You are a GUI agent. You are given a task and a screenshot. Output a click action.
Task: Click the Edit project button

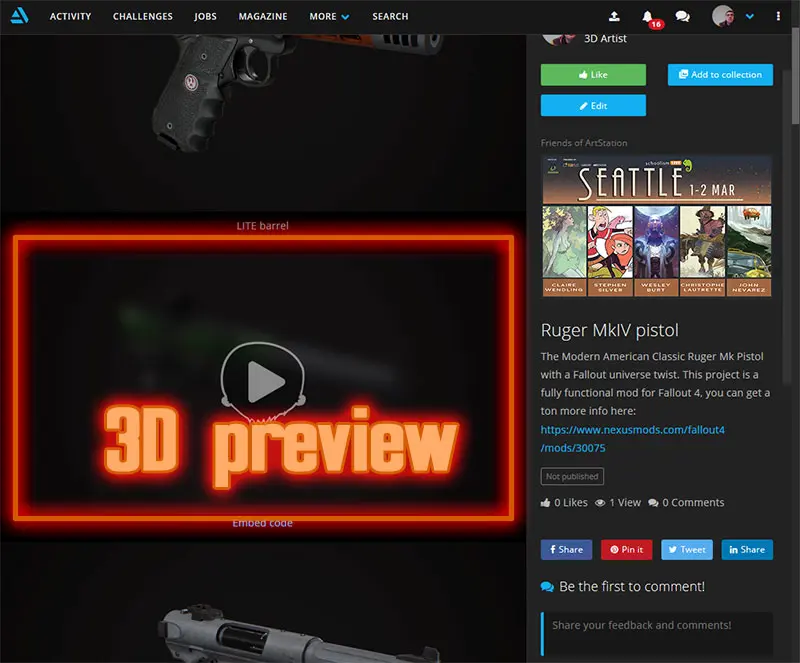pyautogui.click(x=593, y=106)
